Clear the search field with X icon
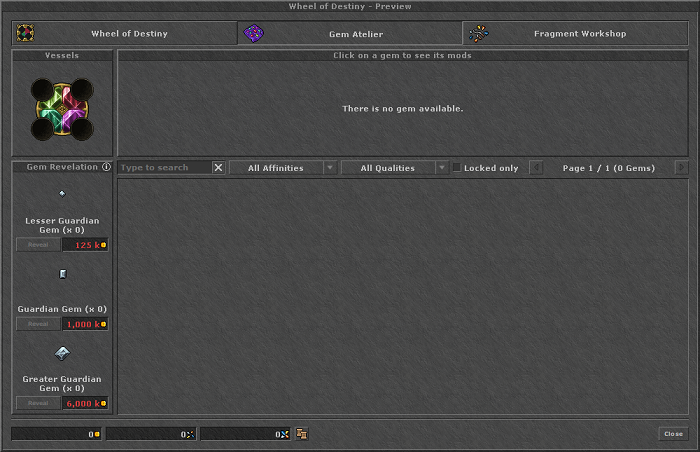This screenshot has height=452, width=700. pyautogui.click(x=219, y=168)
